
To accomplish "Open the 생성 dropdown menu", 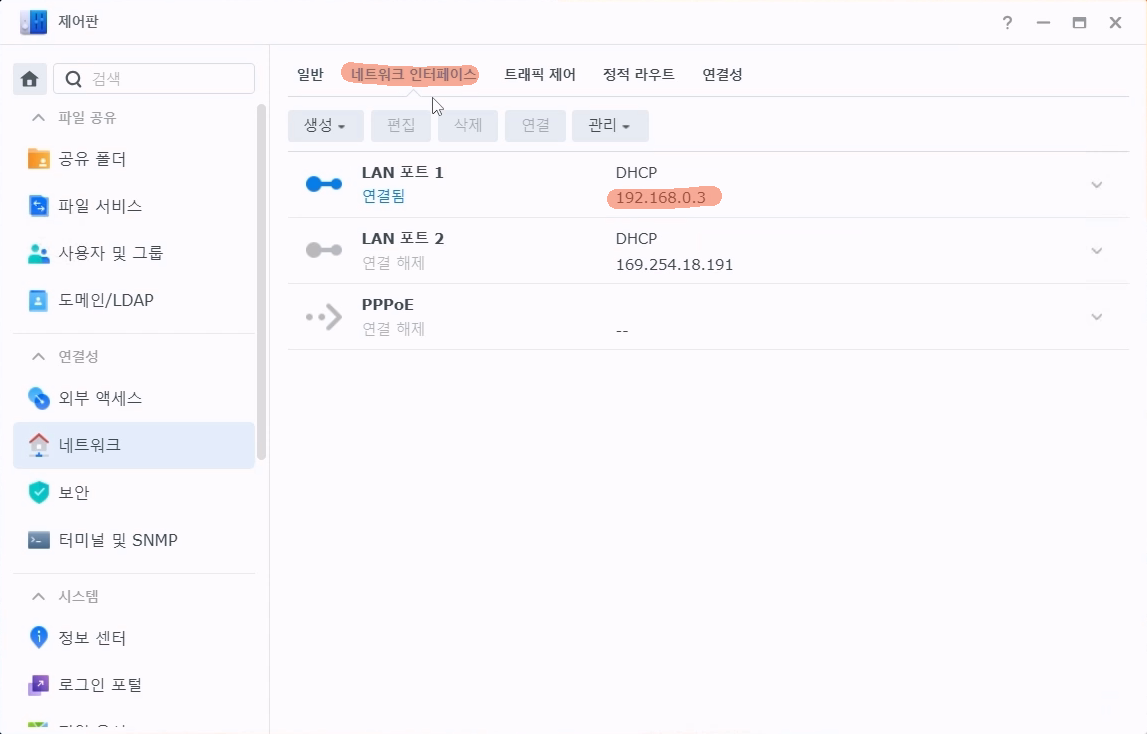I will pos(325,126).
